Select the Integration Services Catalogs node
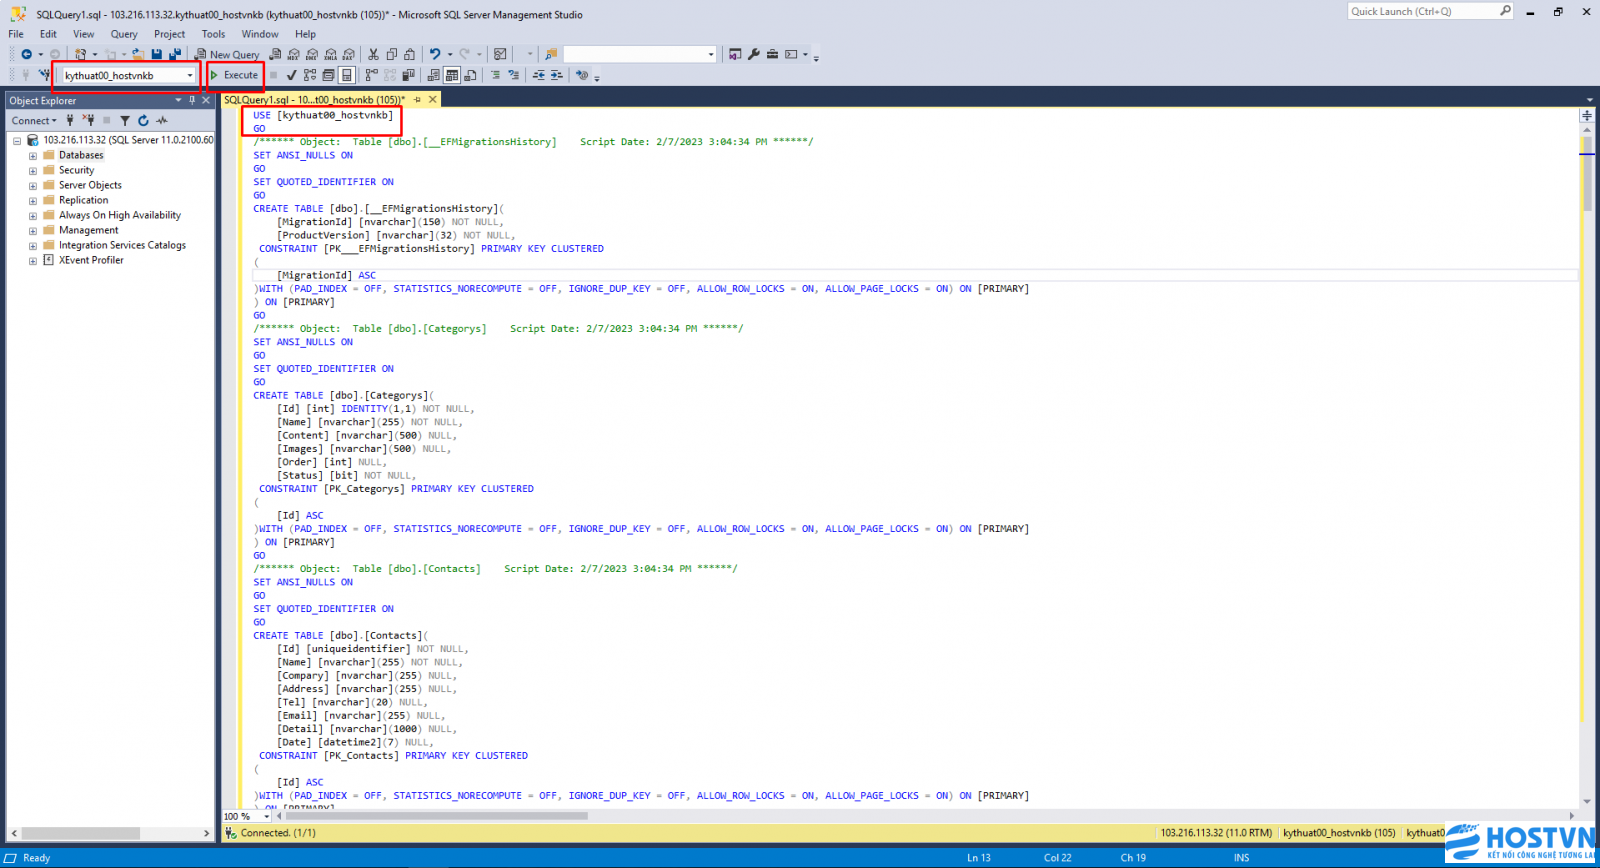1600x868 pixels. tap(122, 245)
